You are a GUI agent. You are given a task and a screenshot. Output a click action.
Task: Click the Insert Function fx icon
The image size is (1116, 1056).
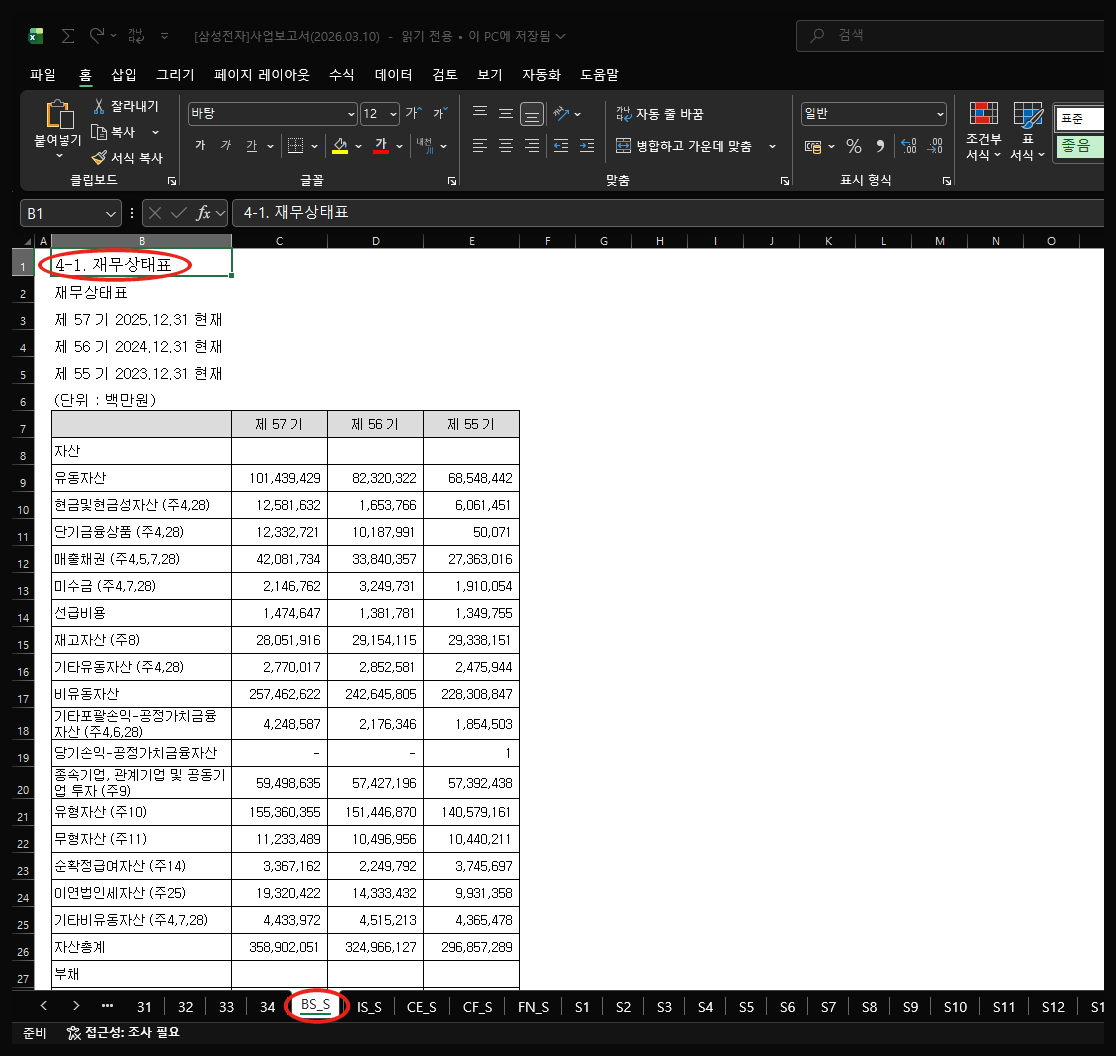[x=204, y=213]
